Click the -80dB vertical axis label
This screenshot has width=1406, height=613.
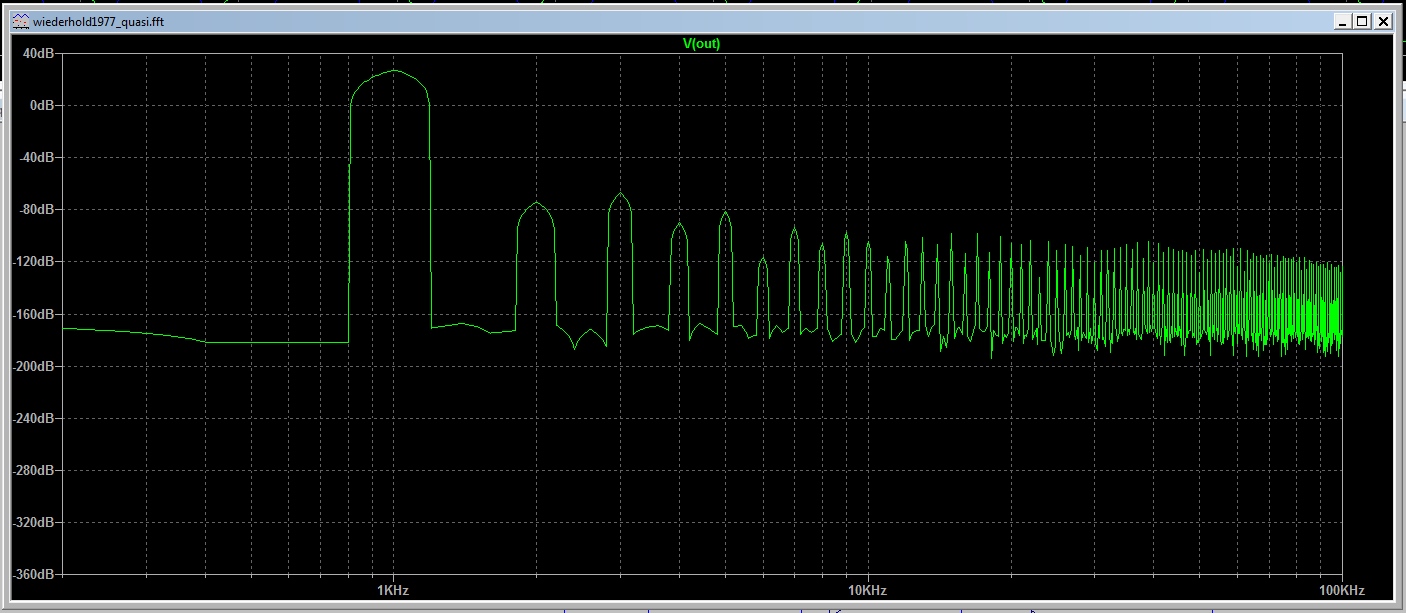tap(36, 209)
